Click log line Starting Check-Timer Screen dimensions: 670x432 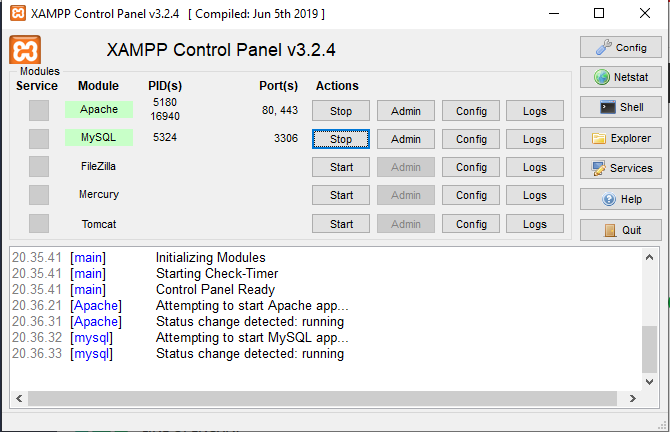(x=217, y=273)
